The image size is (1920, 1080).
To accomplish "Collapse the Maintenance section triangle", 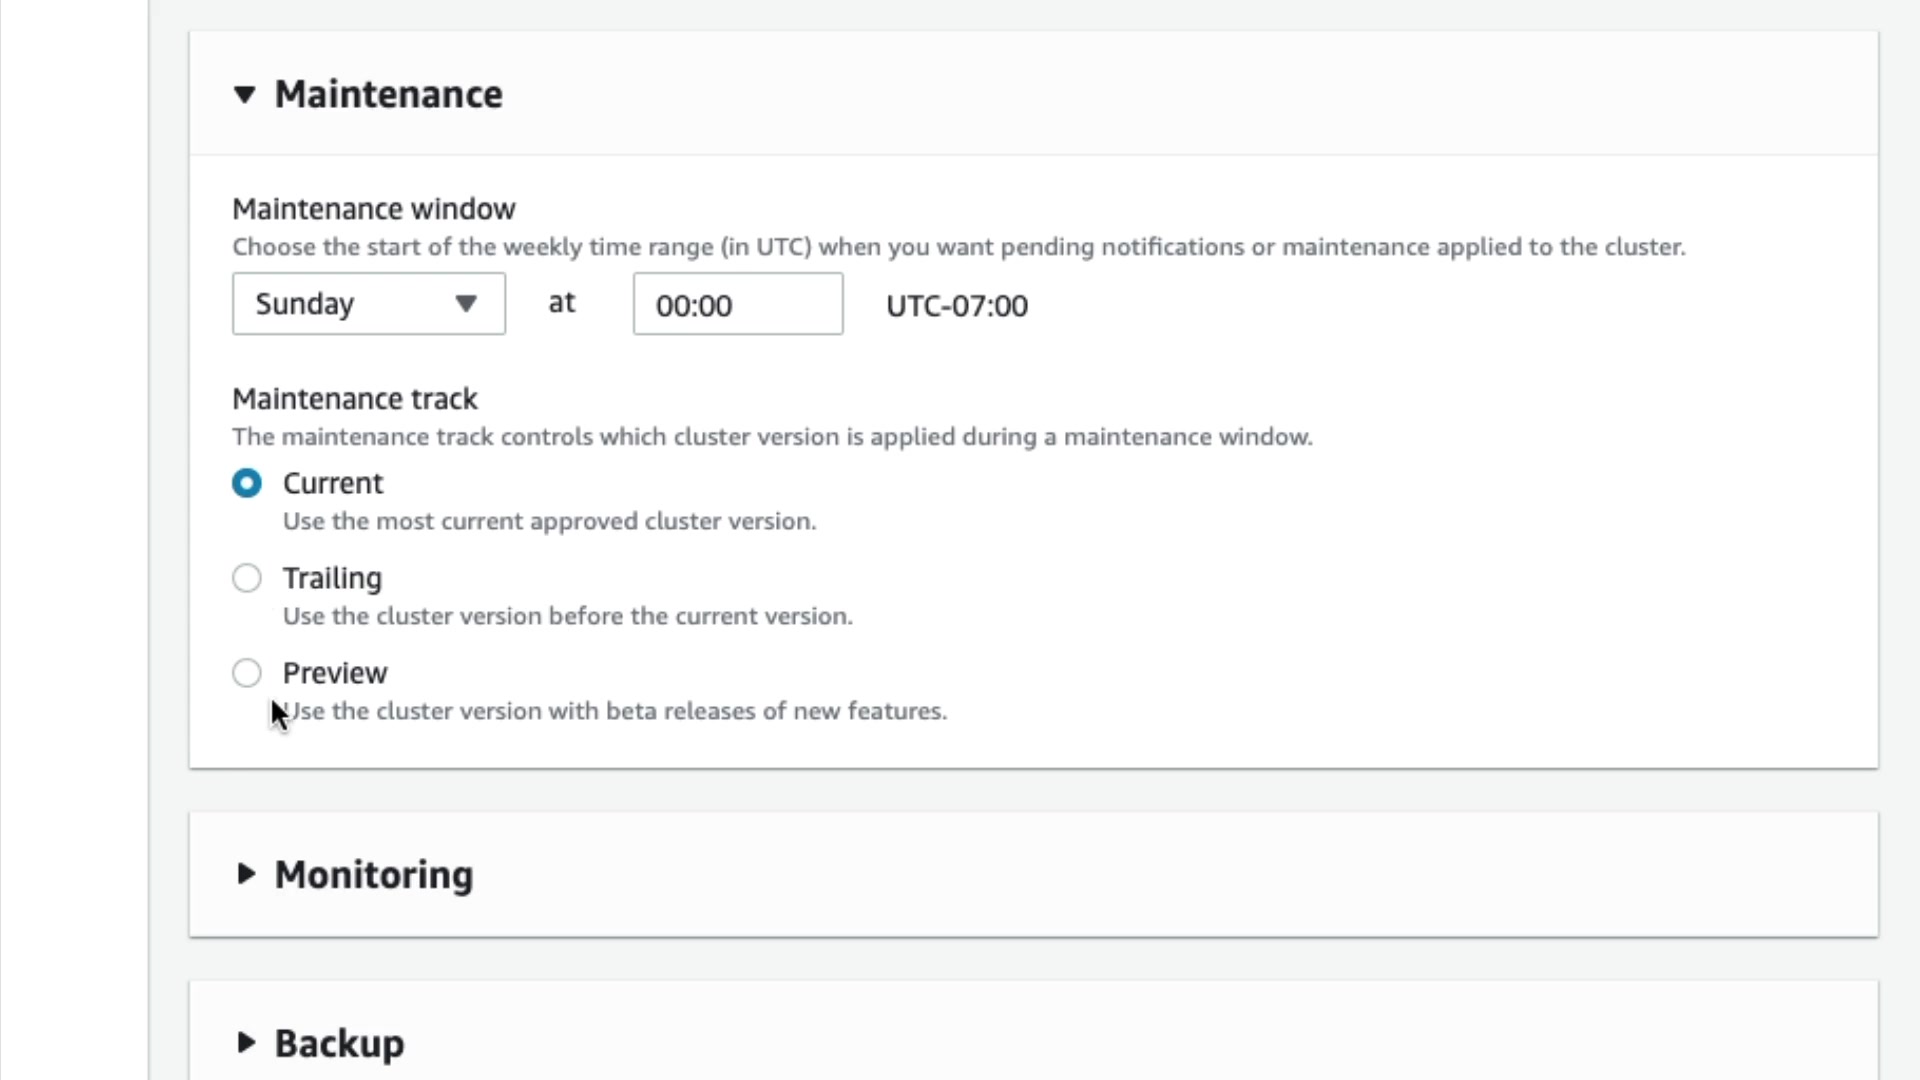I will point(245,95).
